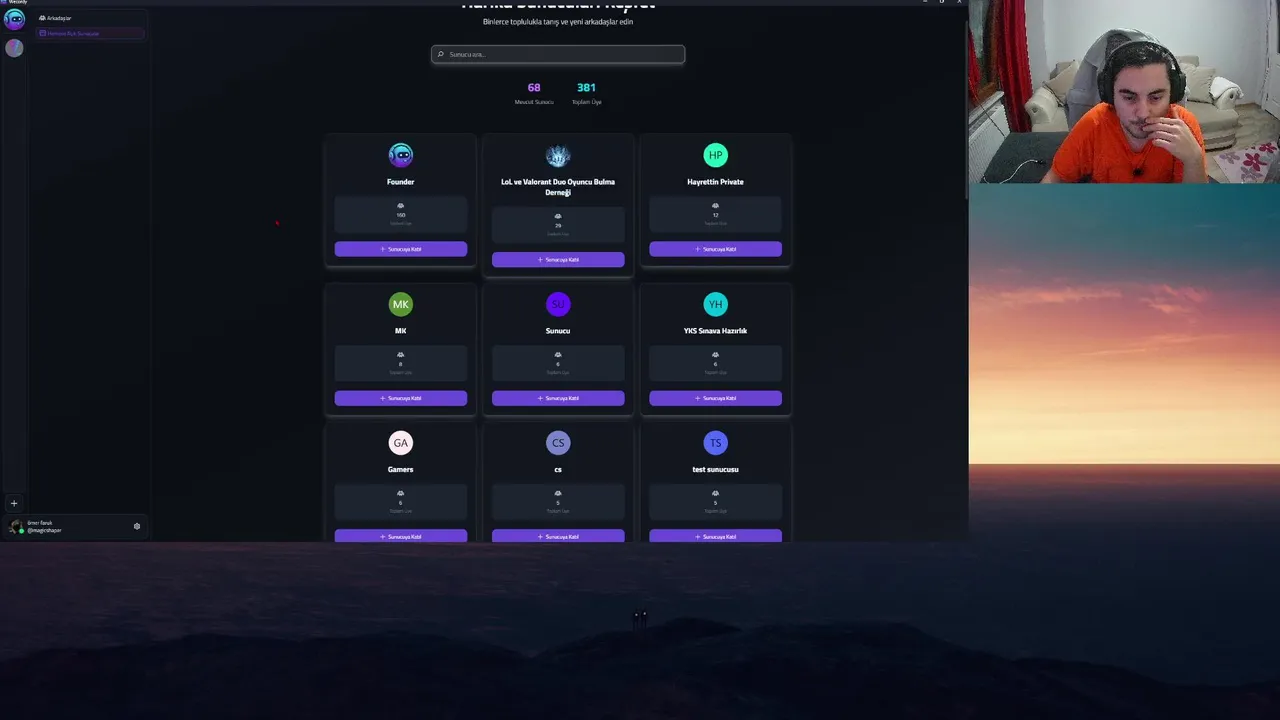1280x720 pixels.
Task: Join the test sunucusu server
Action: (x=715, y=536)
